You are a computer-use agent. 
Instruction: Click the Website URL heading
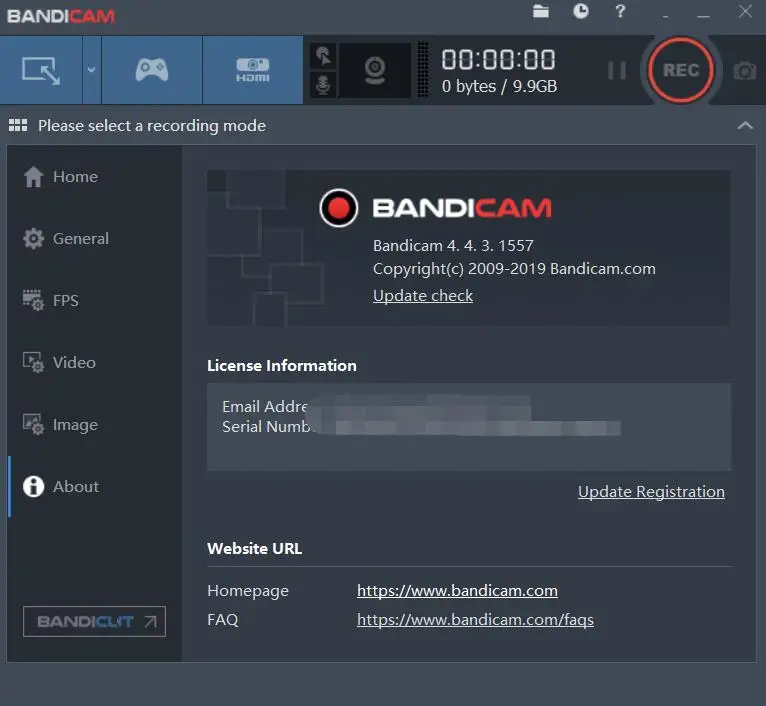tap(255, 548)
